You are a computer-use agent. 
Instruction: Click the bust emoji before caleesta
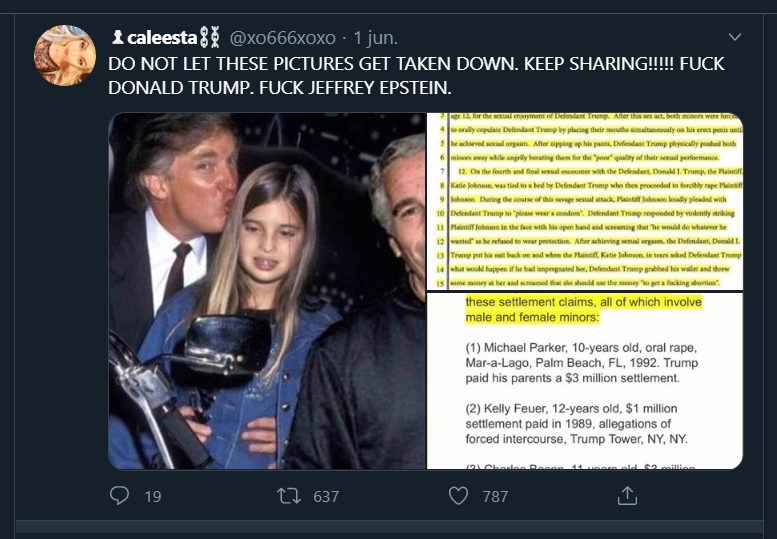point(118,38)
